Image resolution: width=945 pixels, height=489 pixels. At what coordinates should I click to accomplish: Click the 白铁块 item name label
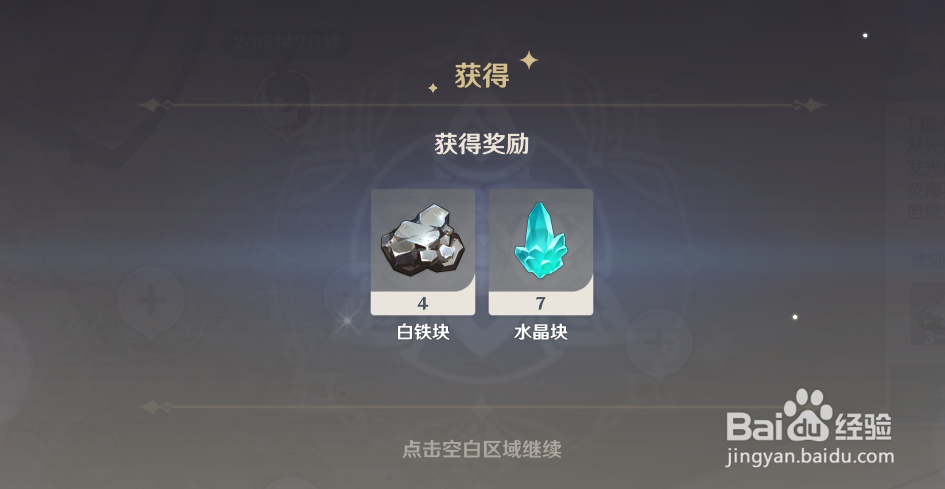[x=422, y=333]
